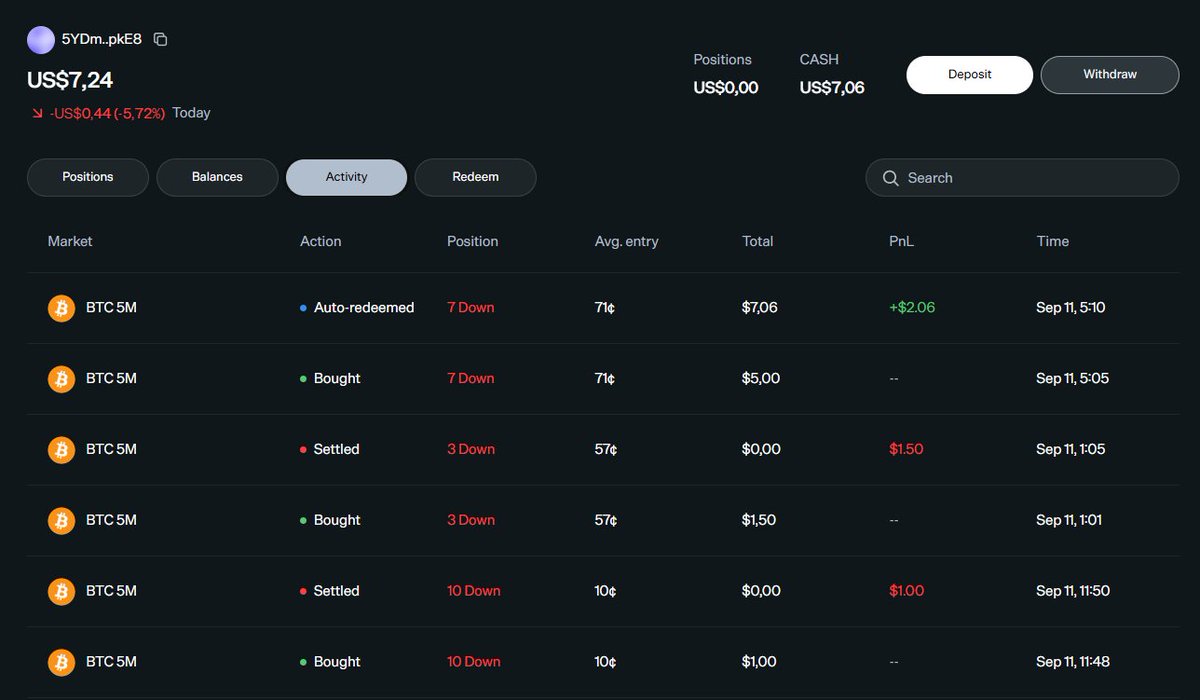Click 7 Down in the Auto-redeemed row
Image resolution: width=1200 pixels, height=700 pixels.
tap(471, 308)
